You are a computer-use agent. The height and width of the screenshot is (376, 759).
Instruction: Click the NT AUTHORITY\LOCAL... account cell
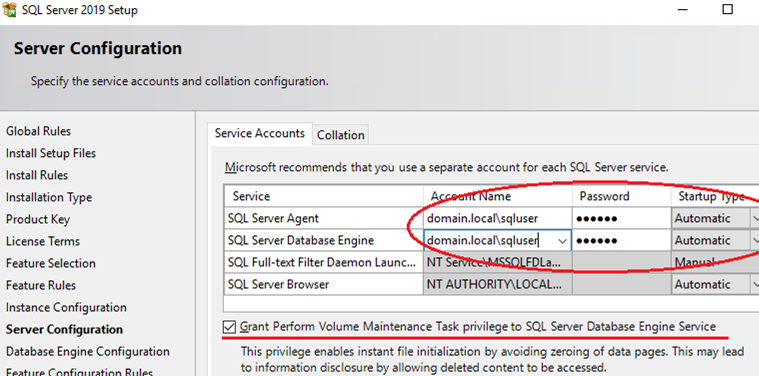coord(498,285)
